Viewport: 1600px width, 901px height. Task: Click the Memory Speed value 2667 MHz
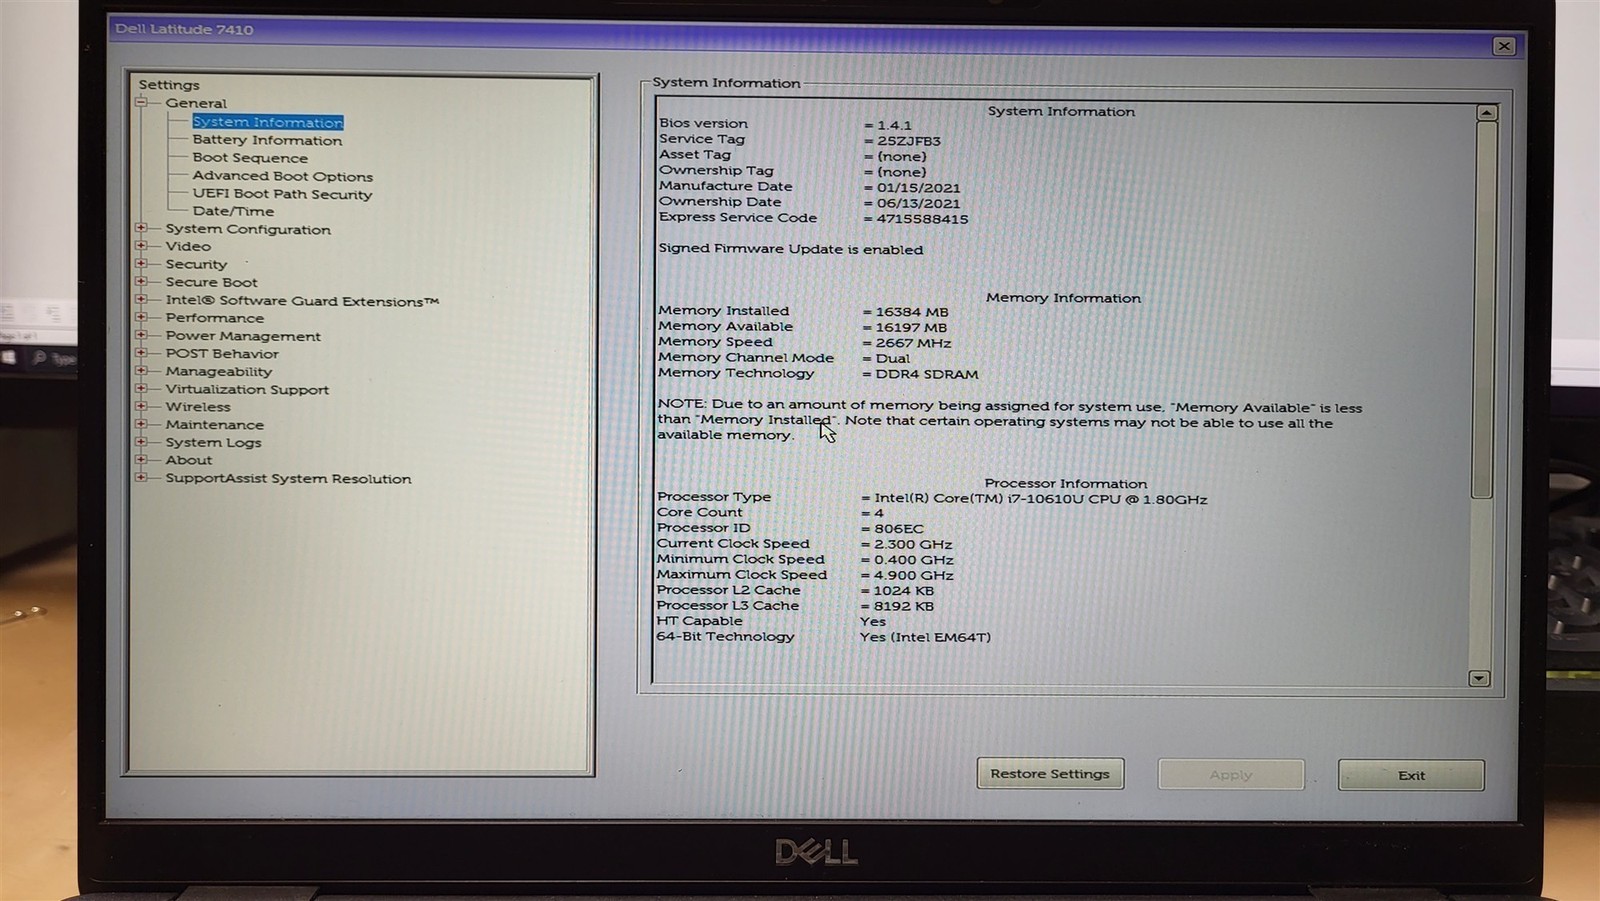coord(913,343)
